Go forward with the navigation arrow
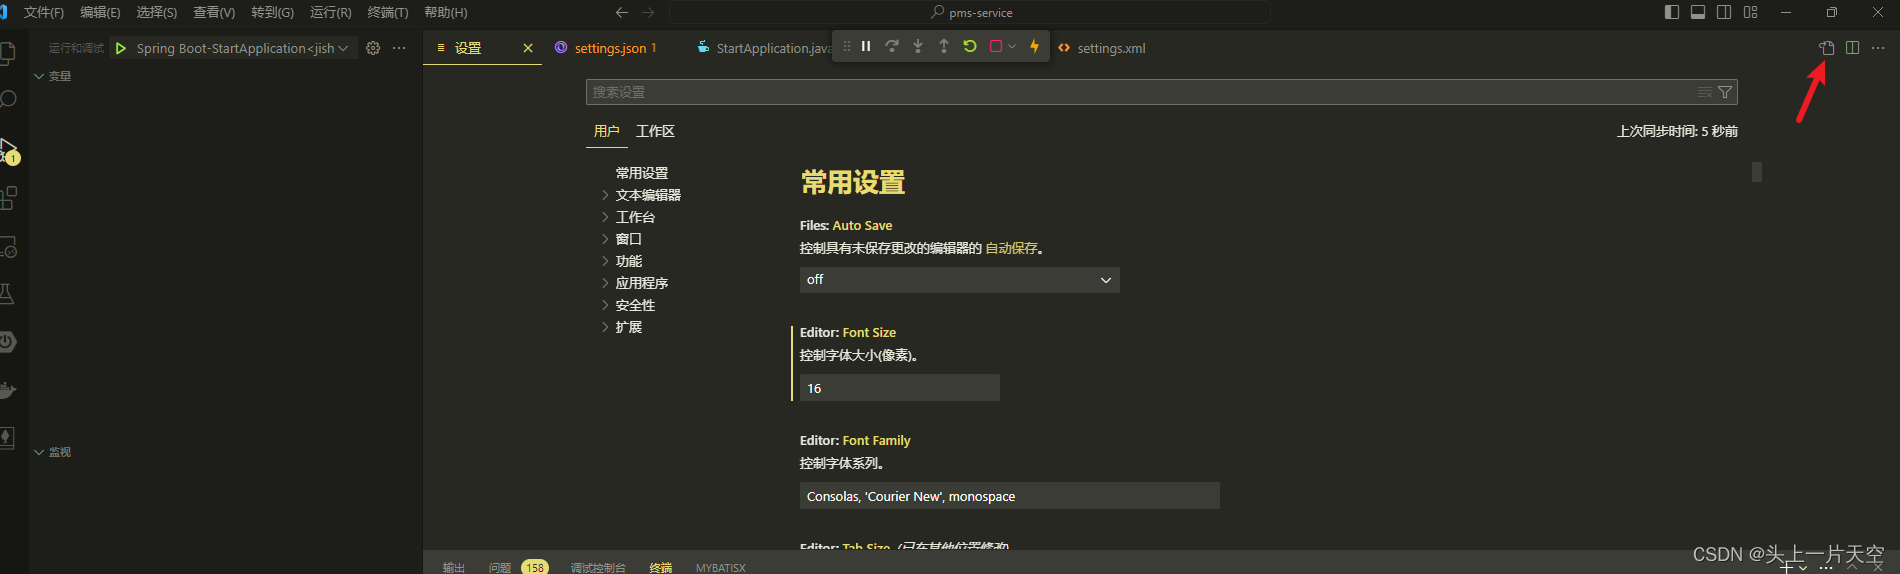Viewport: 1900px width, 574px height. coord(648,12)
